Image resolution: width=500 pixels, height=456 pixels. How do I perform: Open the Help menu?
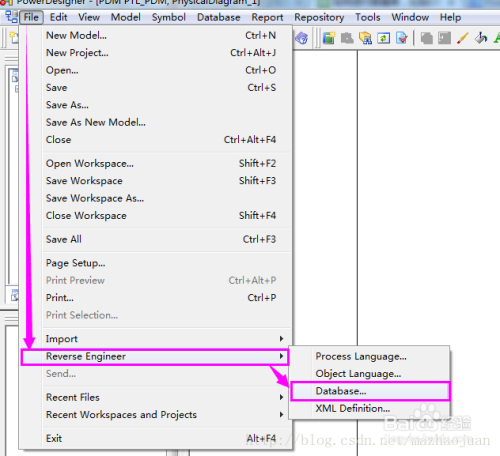450,17
